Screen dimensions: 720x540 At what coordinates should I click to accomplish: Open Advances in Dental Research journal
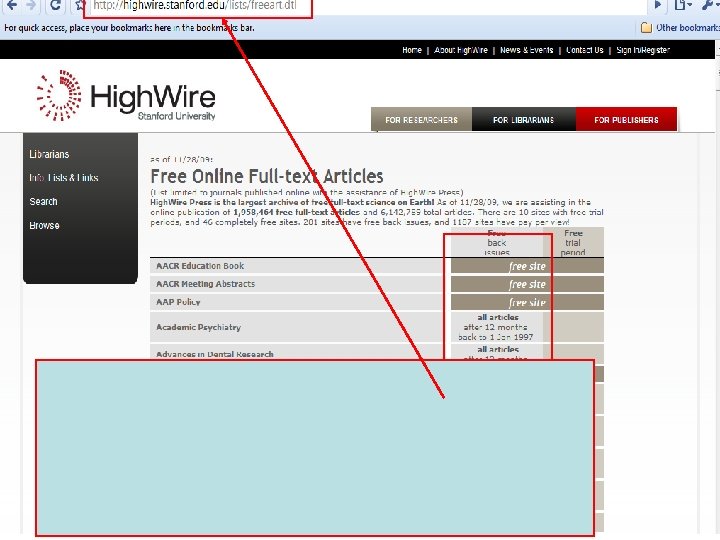click(x=214, y=354)
